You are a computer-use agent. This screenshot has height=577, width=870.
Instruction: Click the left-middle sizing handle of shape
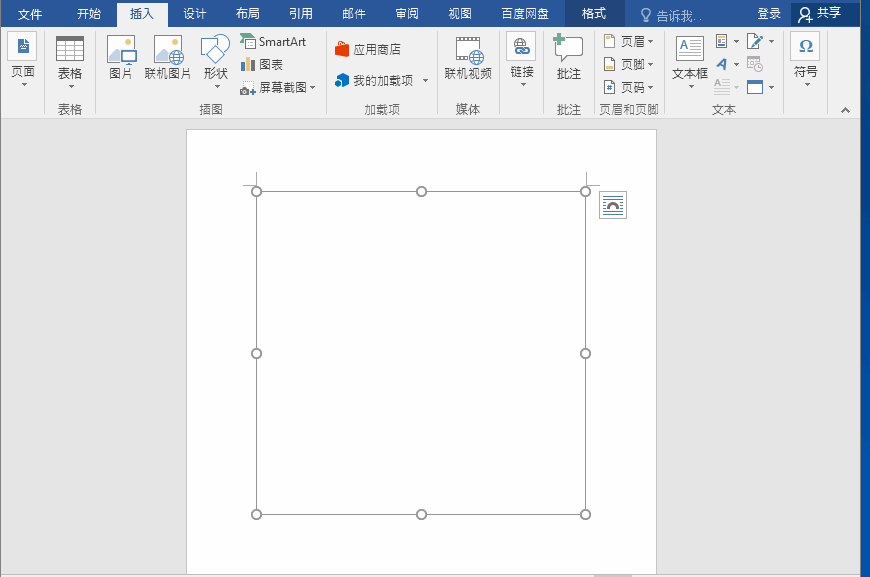click(256, 353)
